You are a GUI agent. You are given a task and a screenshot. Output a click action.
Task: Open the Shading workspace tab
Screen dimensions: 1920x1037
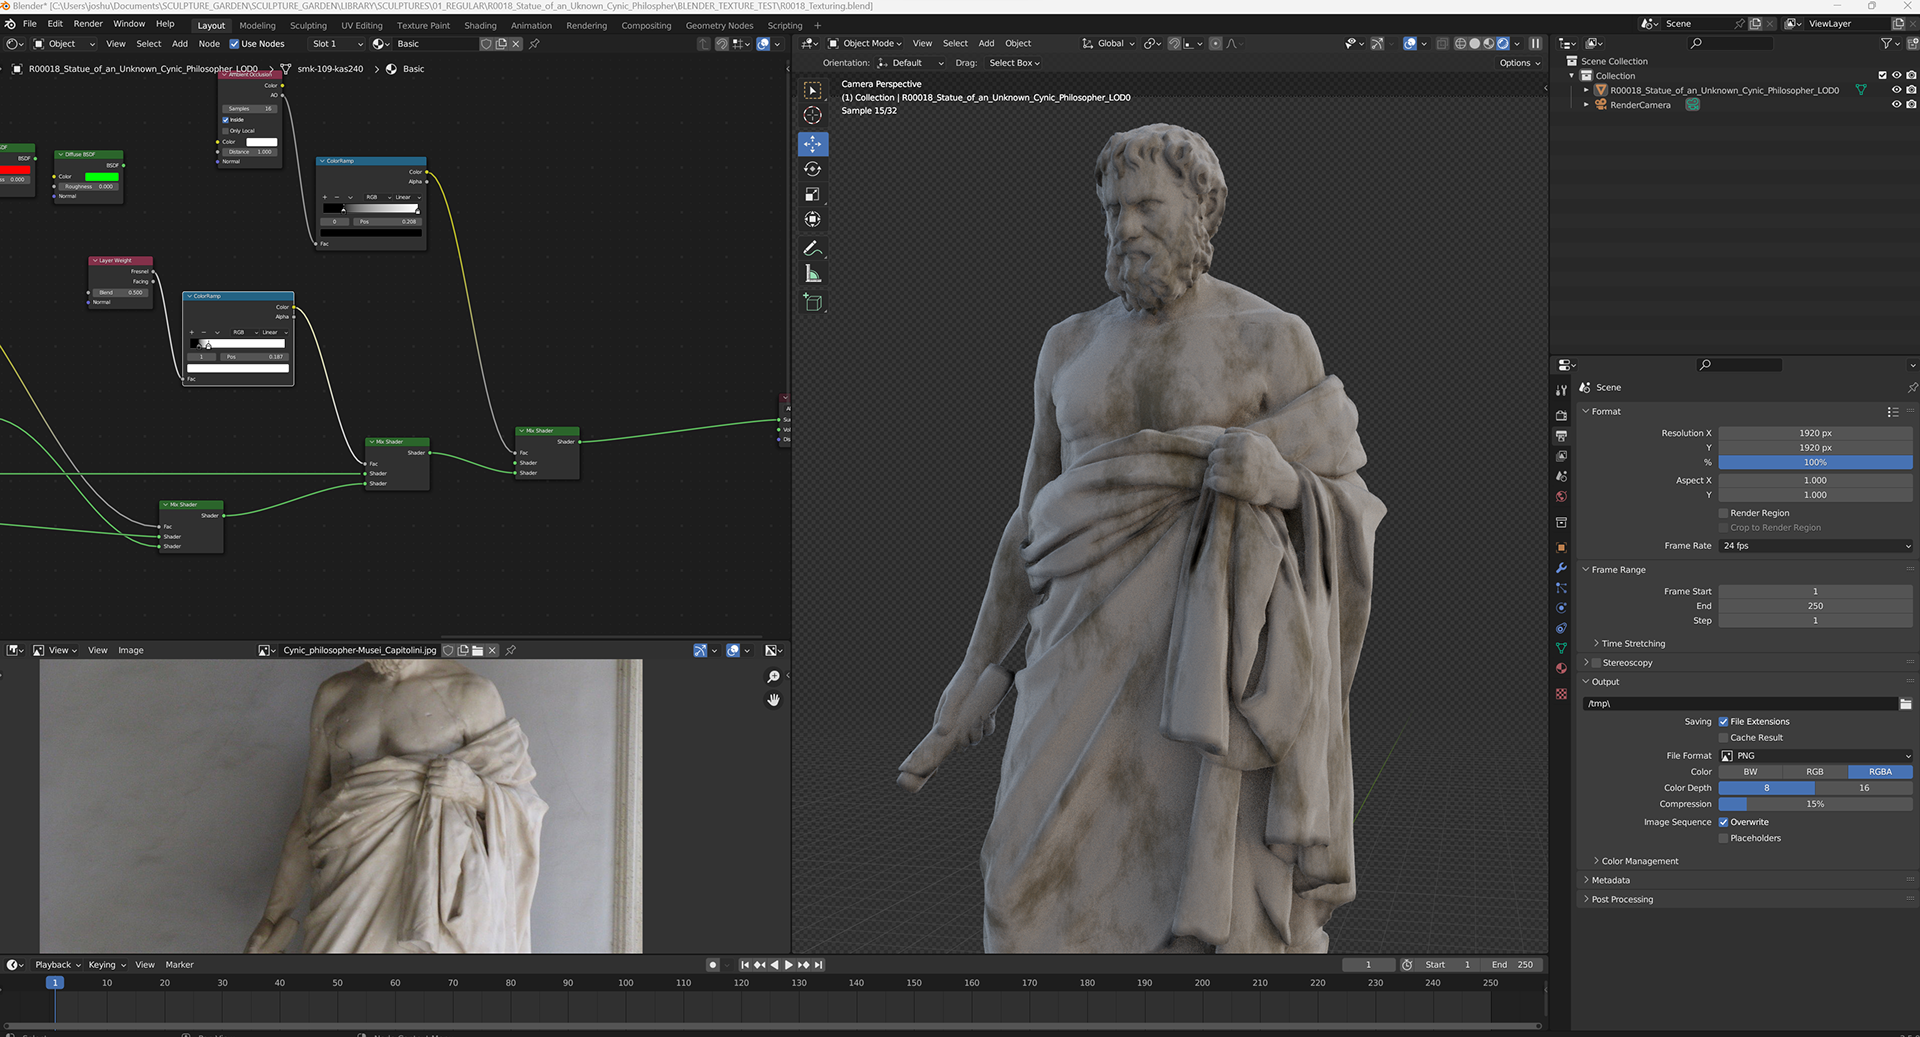[480, 25]
